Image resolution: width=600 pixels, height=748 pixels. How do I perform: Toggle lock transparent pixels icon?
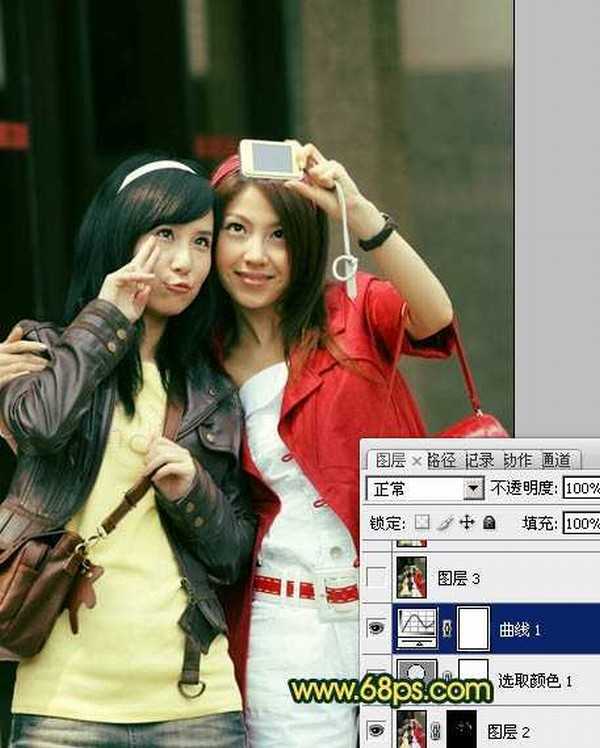point(422,523)
